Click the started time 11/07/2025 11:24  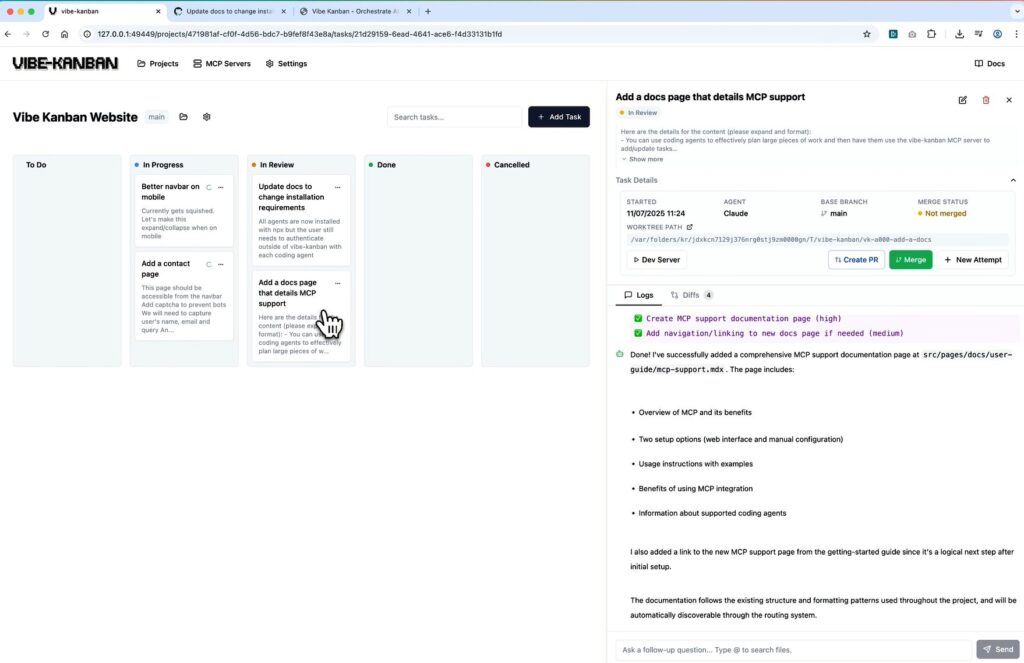[656, 214]
